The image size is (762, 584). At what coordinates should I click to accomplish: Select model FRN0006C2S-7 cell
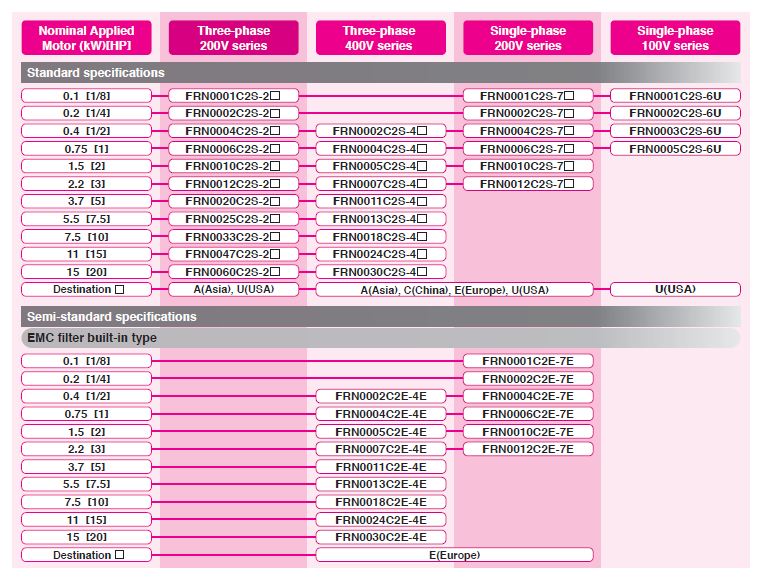[x=528, y=149]
